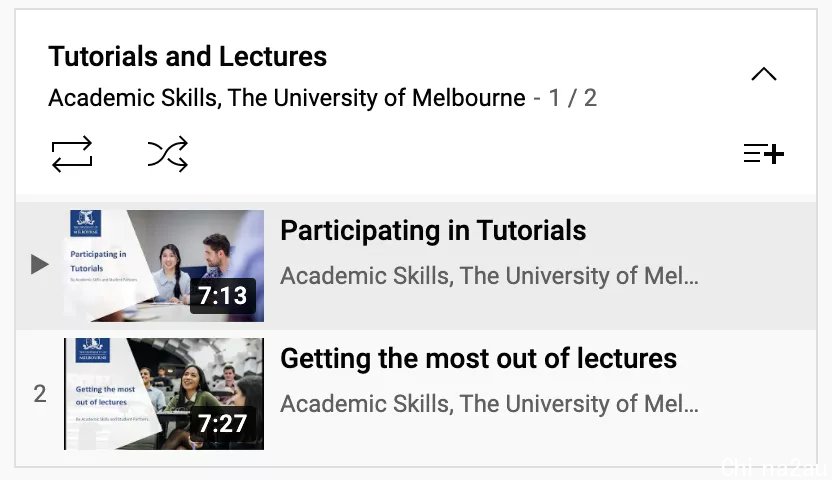This screenshot has width=832, height=480.
Task: Select Getting the most out of lectures title
Action: pos(478,359)
